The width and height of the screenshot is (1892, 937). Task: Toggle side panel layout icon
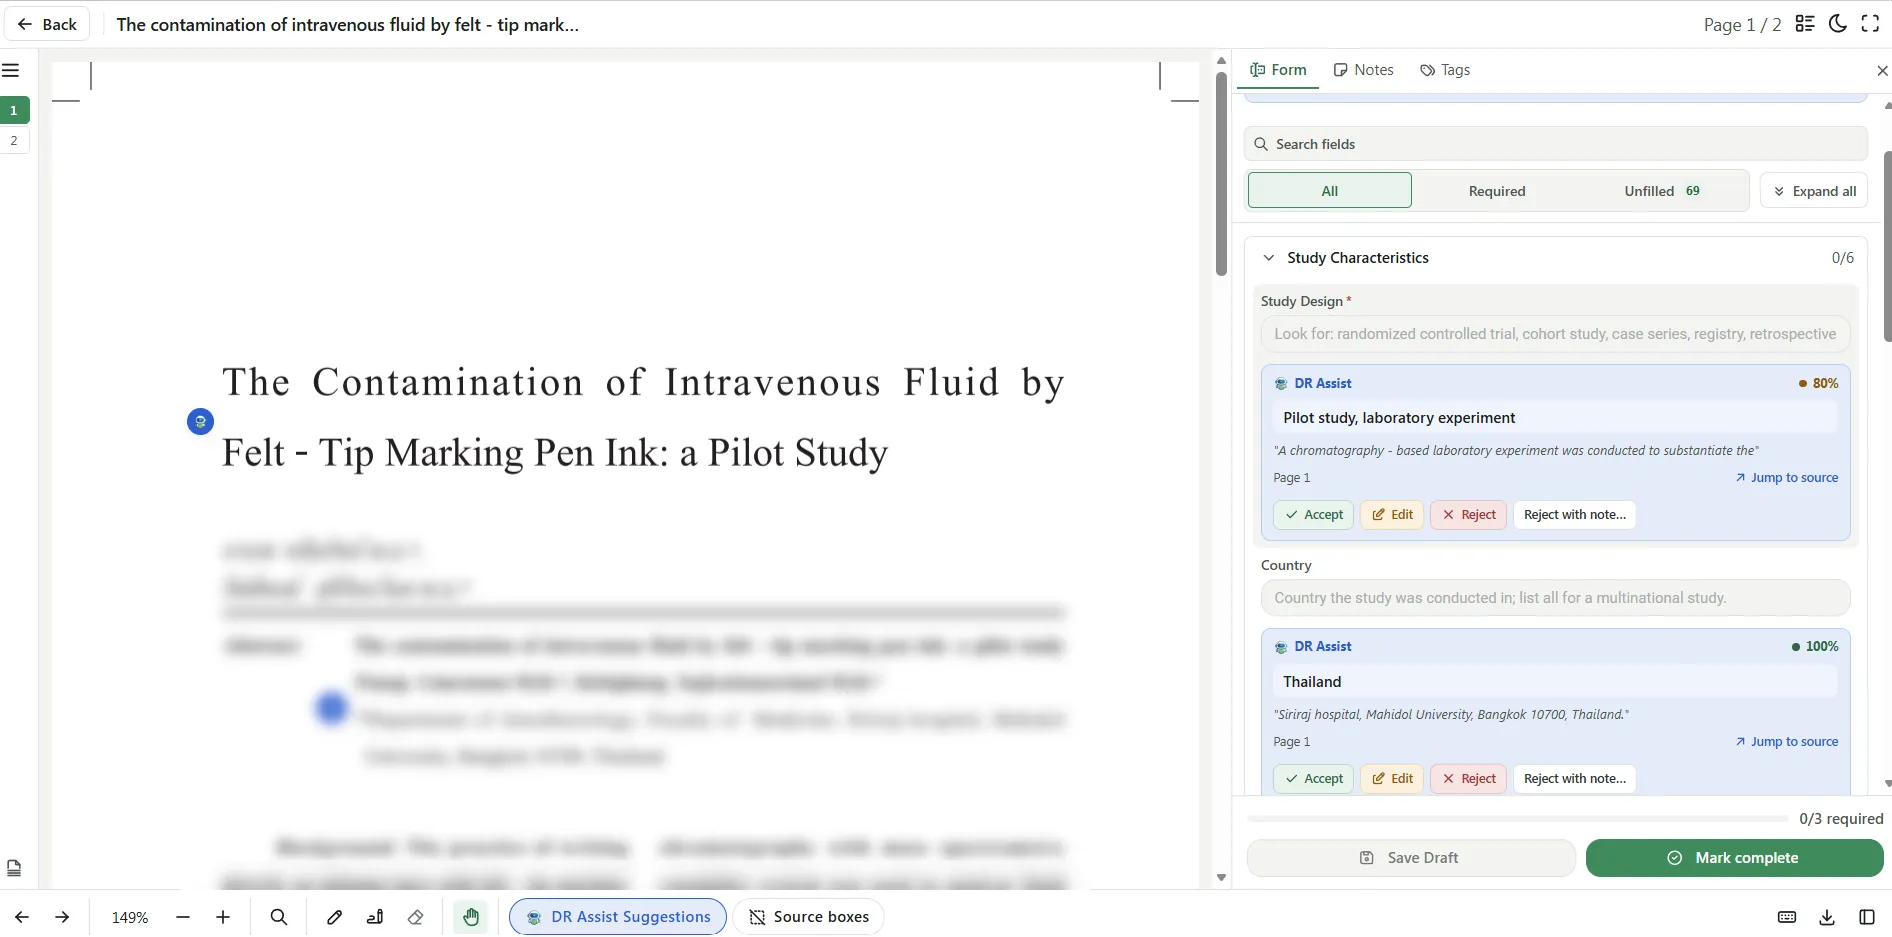tap(1867, 917)
